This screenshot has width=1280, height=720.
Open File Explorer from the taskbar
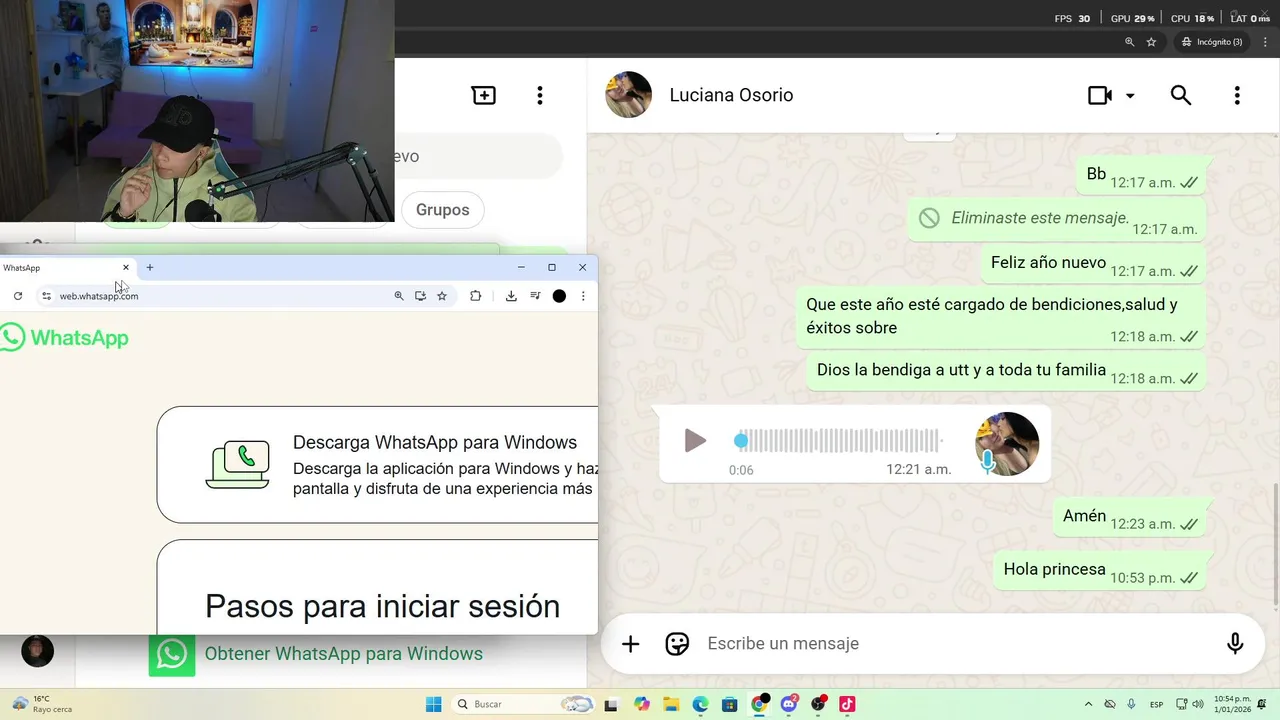(x=671, y=704)
